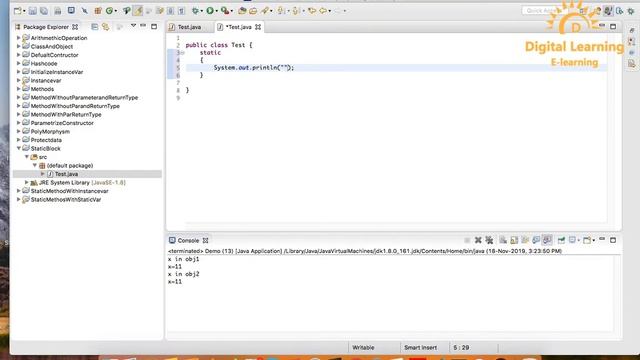Image resolution: width=640 pixels, height=360 pixels.
Task: Click the Next Annotation icon
Action: pyautogui.click(x=282, y=11)
